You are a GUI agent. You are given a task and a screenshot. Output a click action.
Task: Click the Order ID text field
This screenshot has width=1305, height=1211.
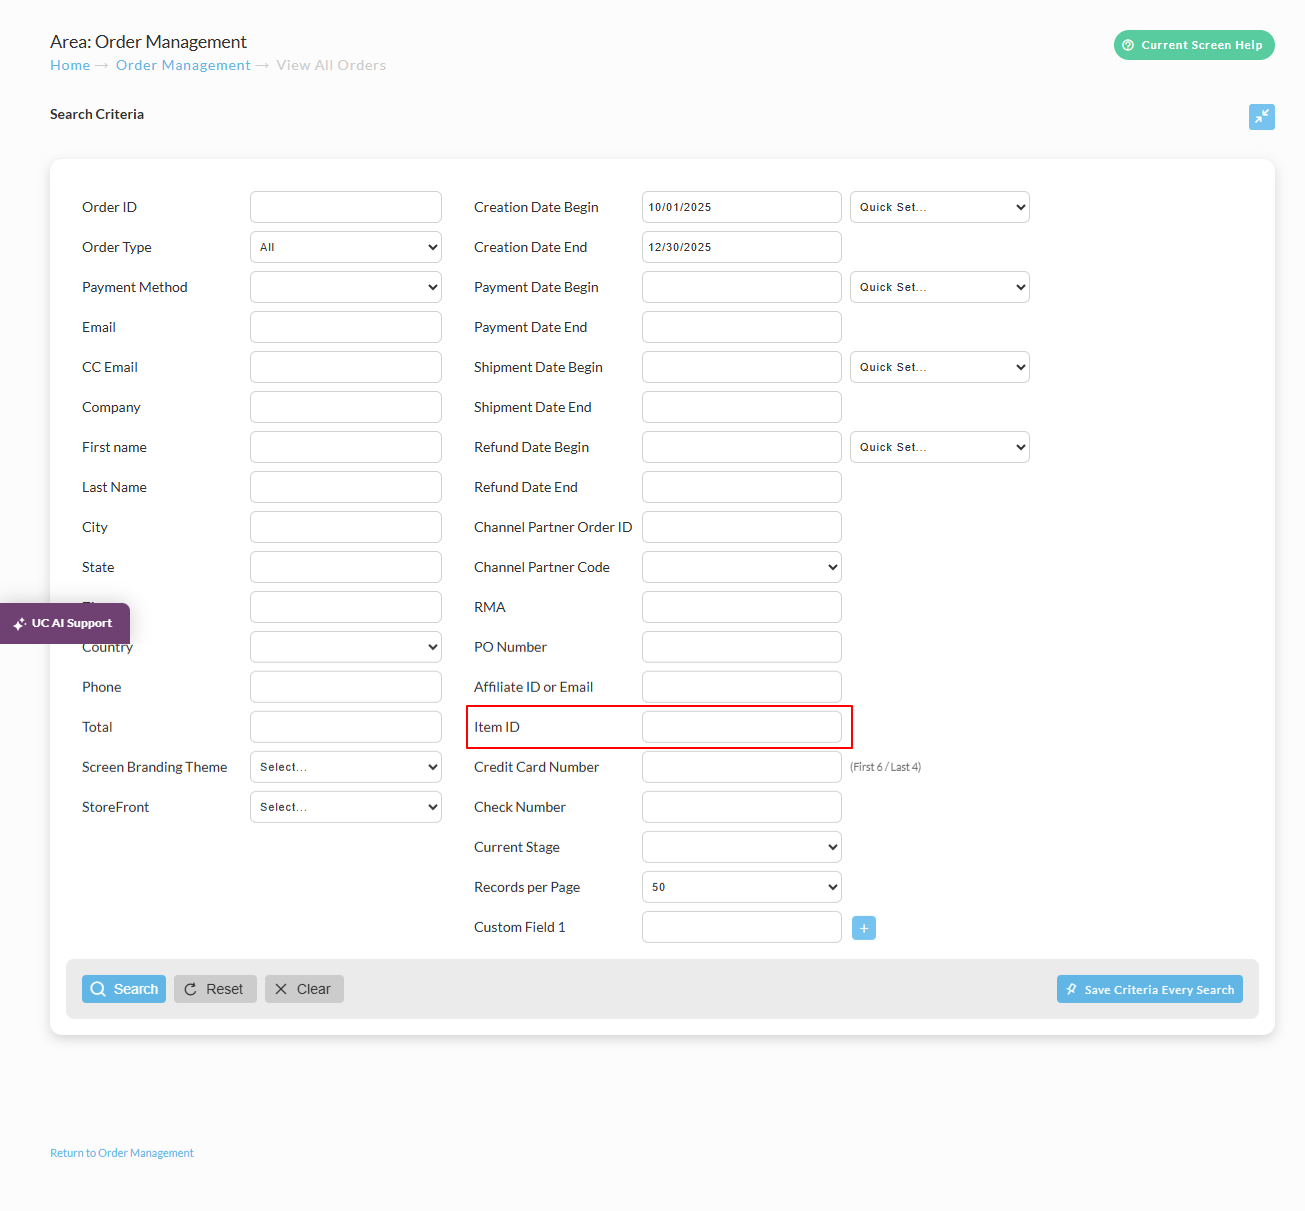click(x=346, y=207)
